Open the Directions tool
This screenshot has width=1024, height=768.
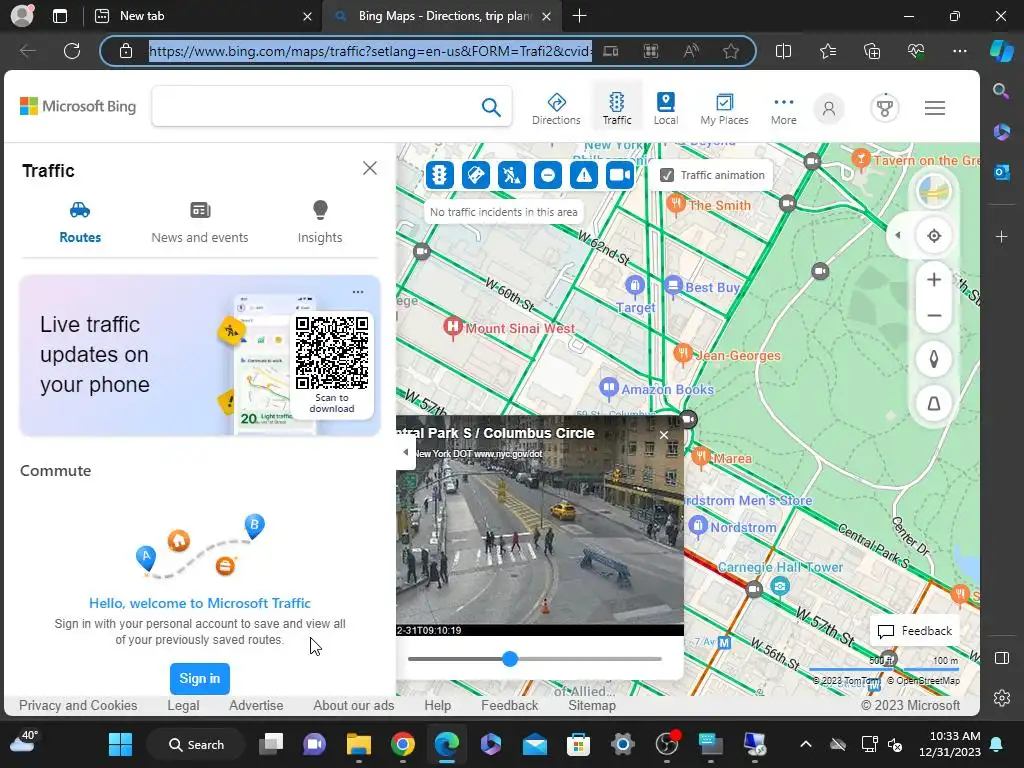point(556,108)
